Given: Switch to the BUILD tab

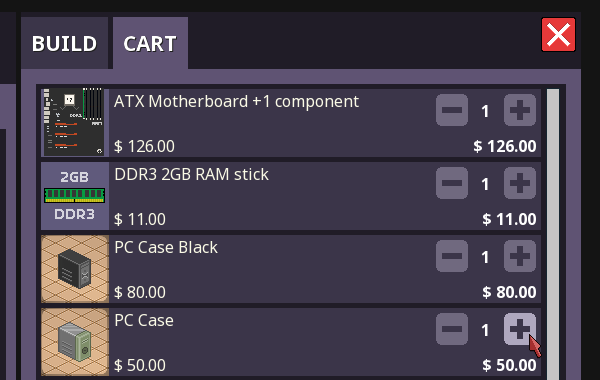Looking at the screenshot, I should point(64,43).
